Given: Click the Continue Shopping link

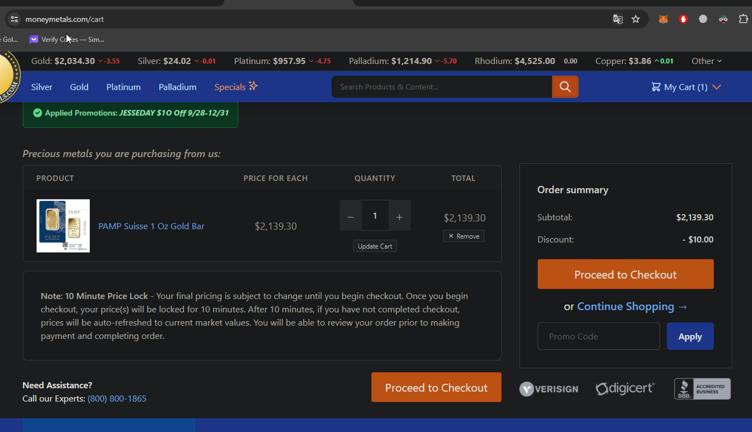Looking at the screenshot, I should coord(632,306).
